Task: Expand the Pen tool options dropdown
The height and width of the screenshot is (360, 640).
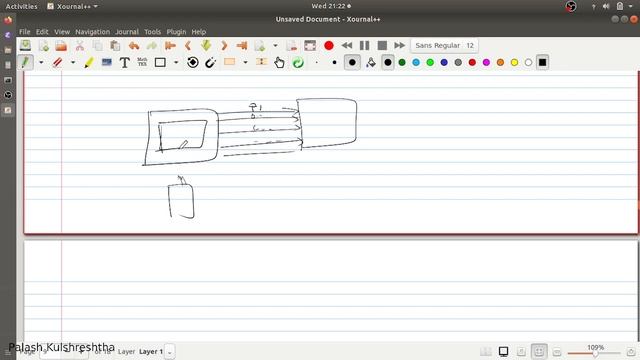Action: [41, 62]
